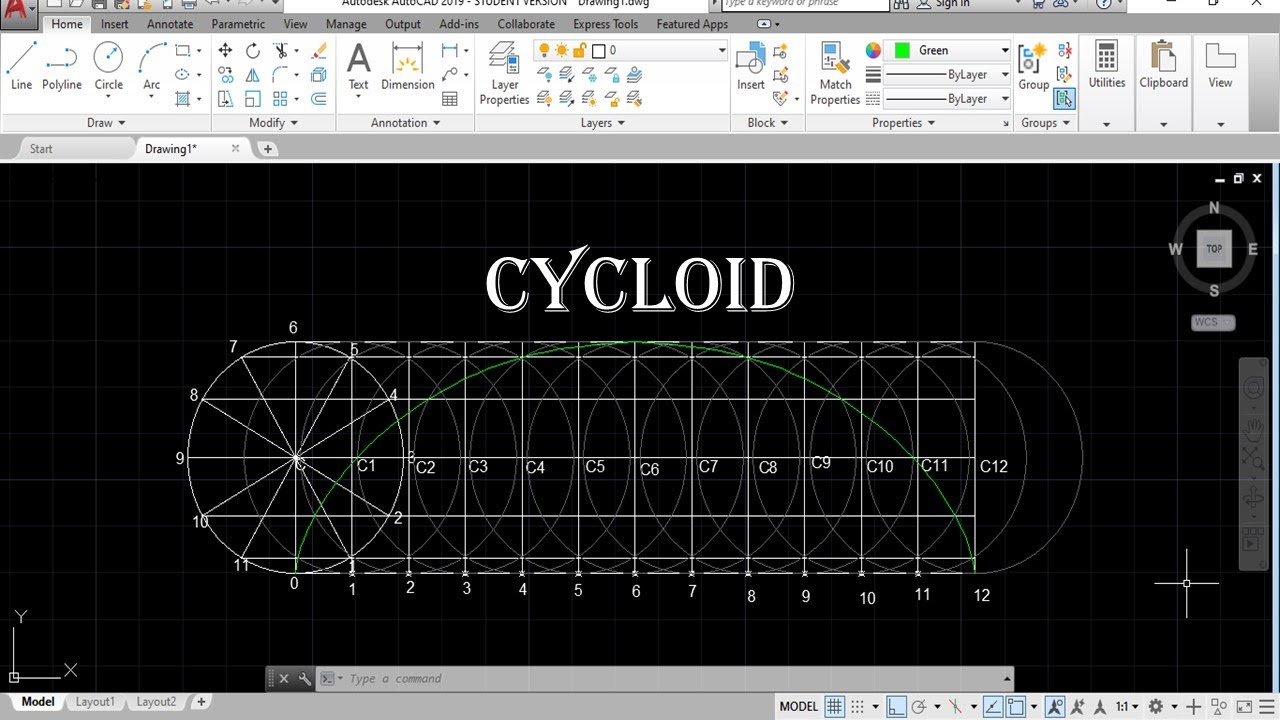Expand the Modify panel
Screen dimensions: 1280x720
pos(273,123)
